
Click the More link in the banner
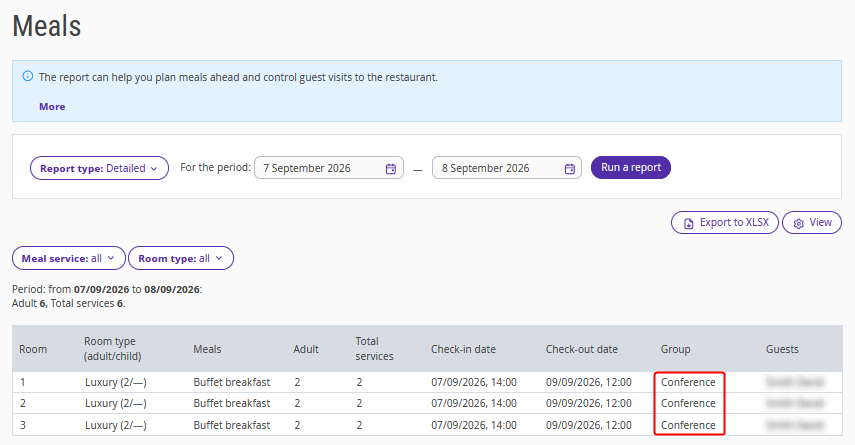coord(52,106)
